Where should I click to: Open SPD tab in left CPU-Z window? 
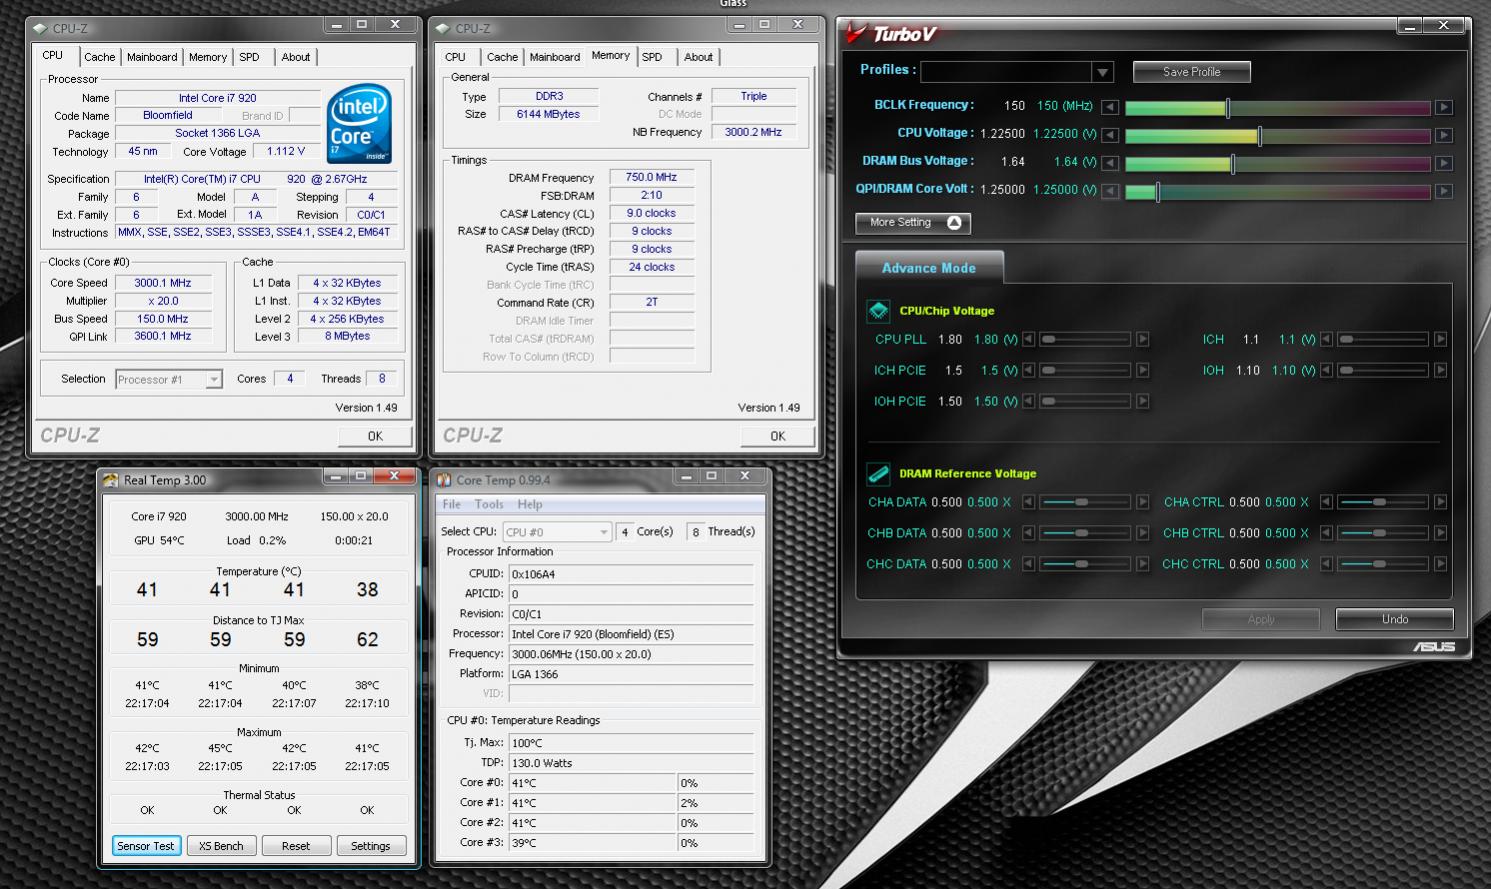tap(249, 58)
